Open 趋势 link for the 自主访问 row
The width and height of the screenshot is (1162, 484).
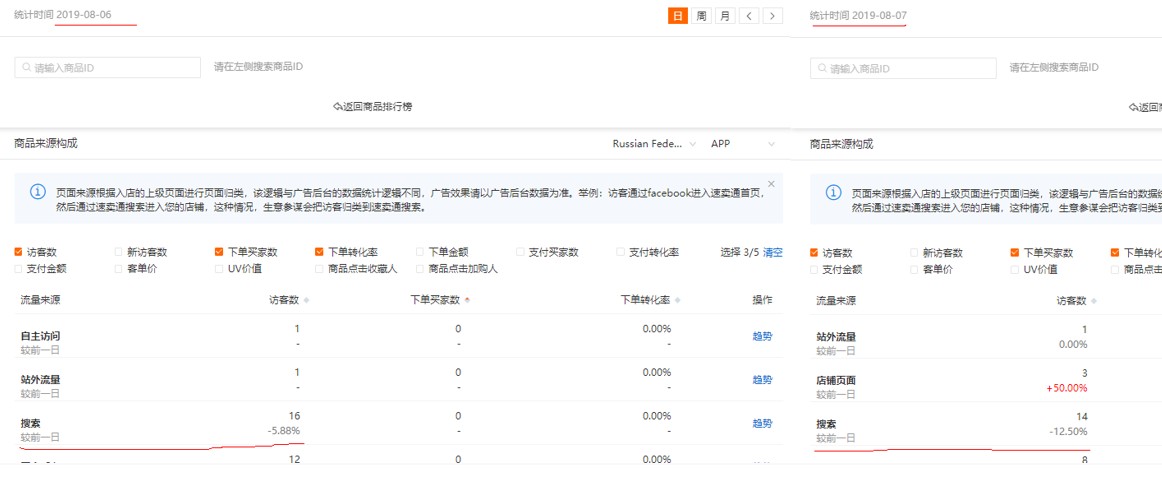pyautogui.click(x=762, y=336)
